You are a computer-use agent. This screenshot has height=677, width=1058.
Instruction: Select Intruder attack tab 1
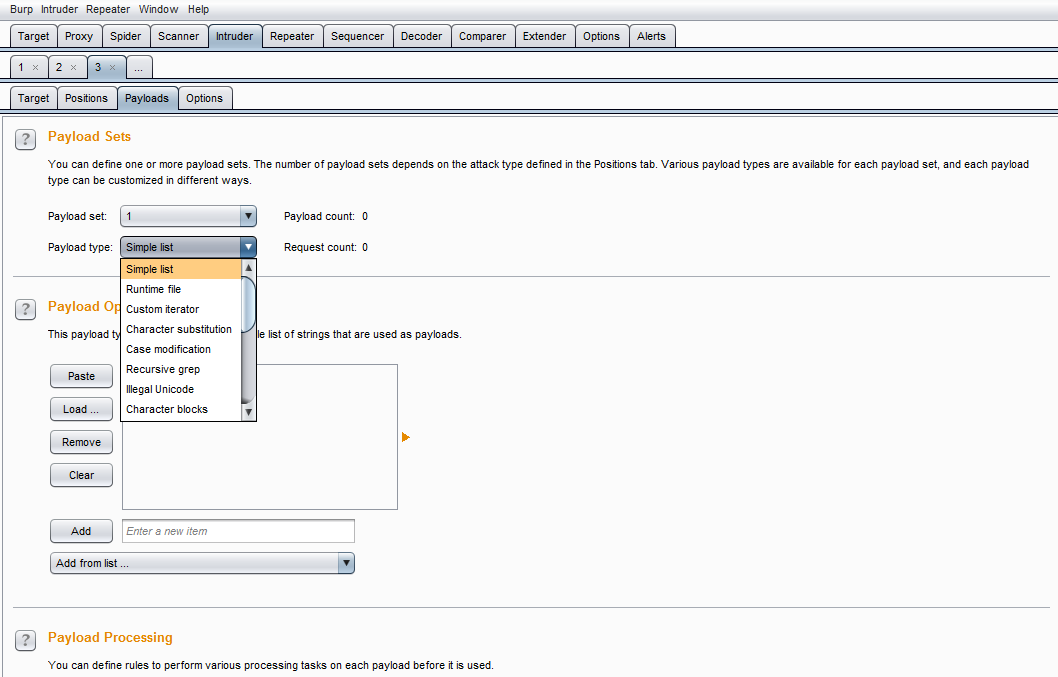(22, 67)
